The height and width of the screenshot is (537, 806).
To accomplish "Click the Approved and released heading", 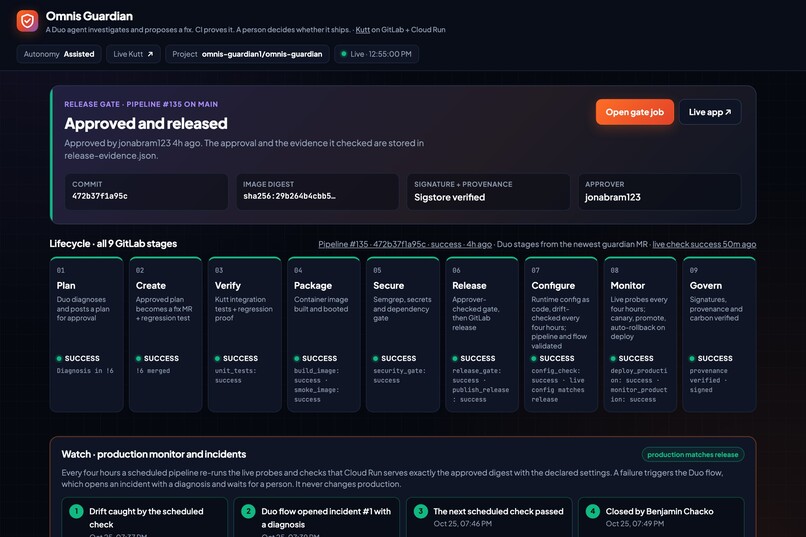I will coord(145,123).
